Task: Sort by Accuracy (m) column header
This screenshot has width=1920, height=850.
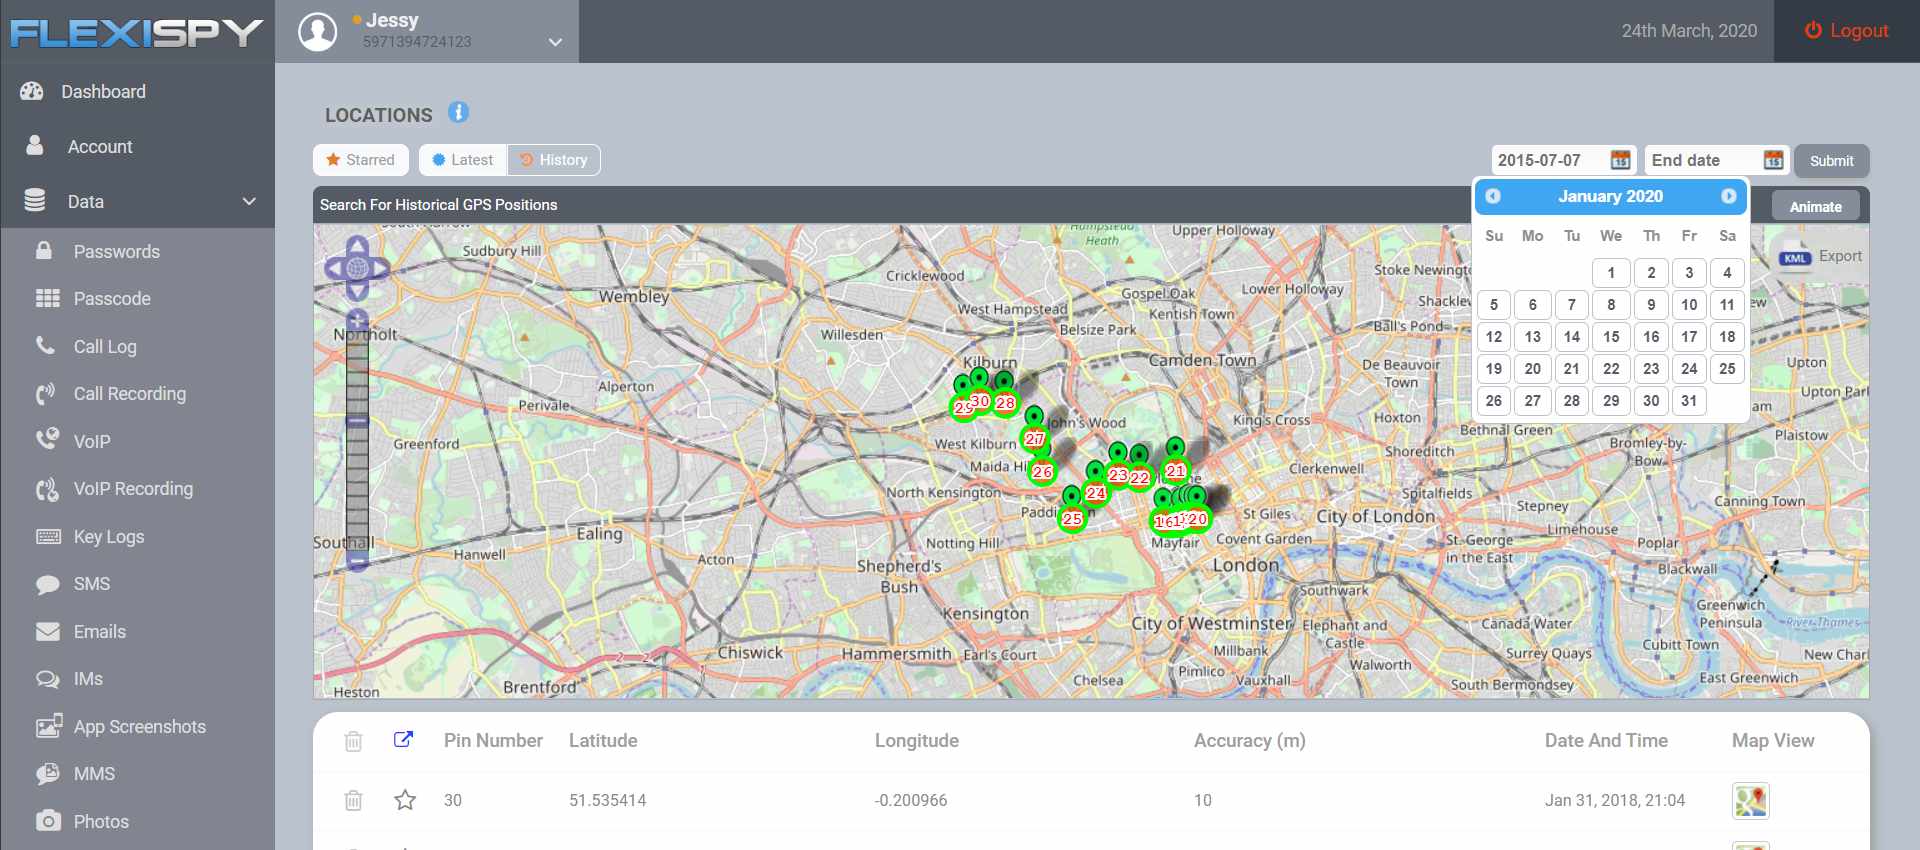Action: [1250, 741]
